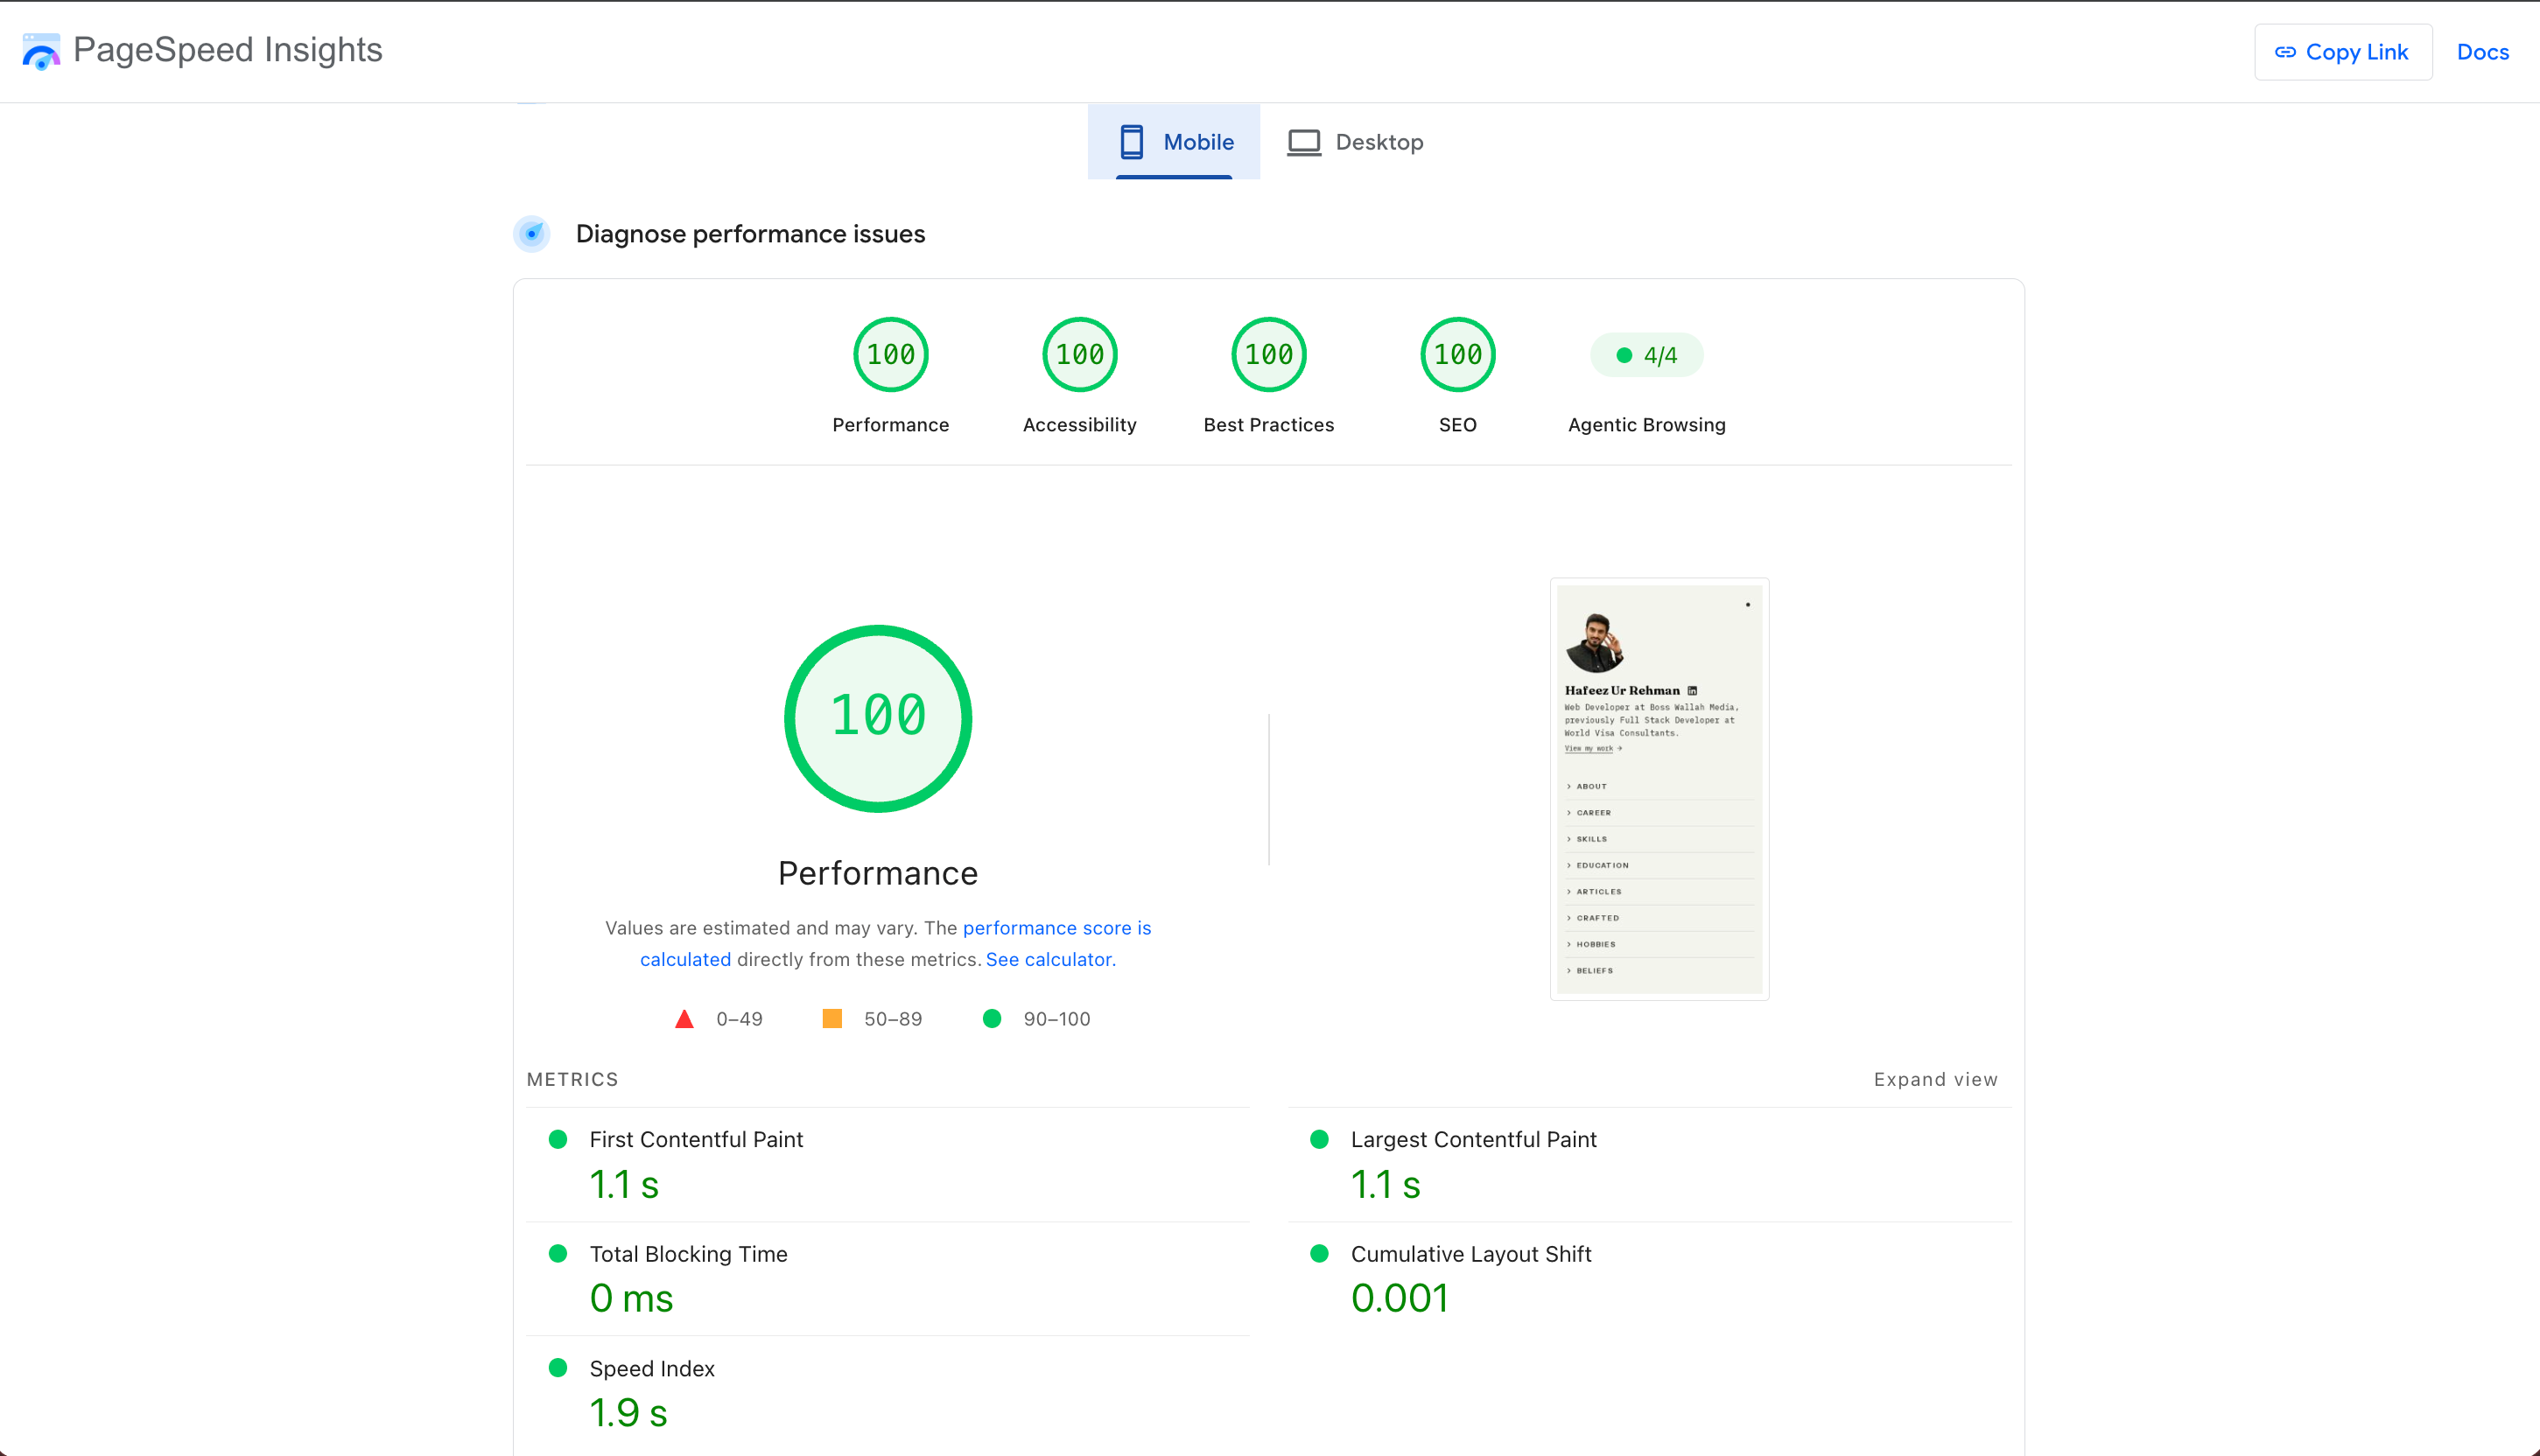Click green dot beside First Contentful Paint
Image resolution: width=2540 pixels, height=1456 pixels.
(558, 1139)
